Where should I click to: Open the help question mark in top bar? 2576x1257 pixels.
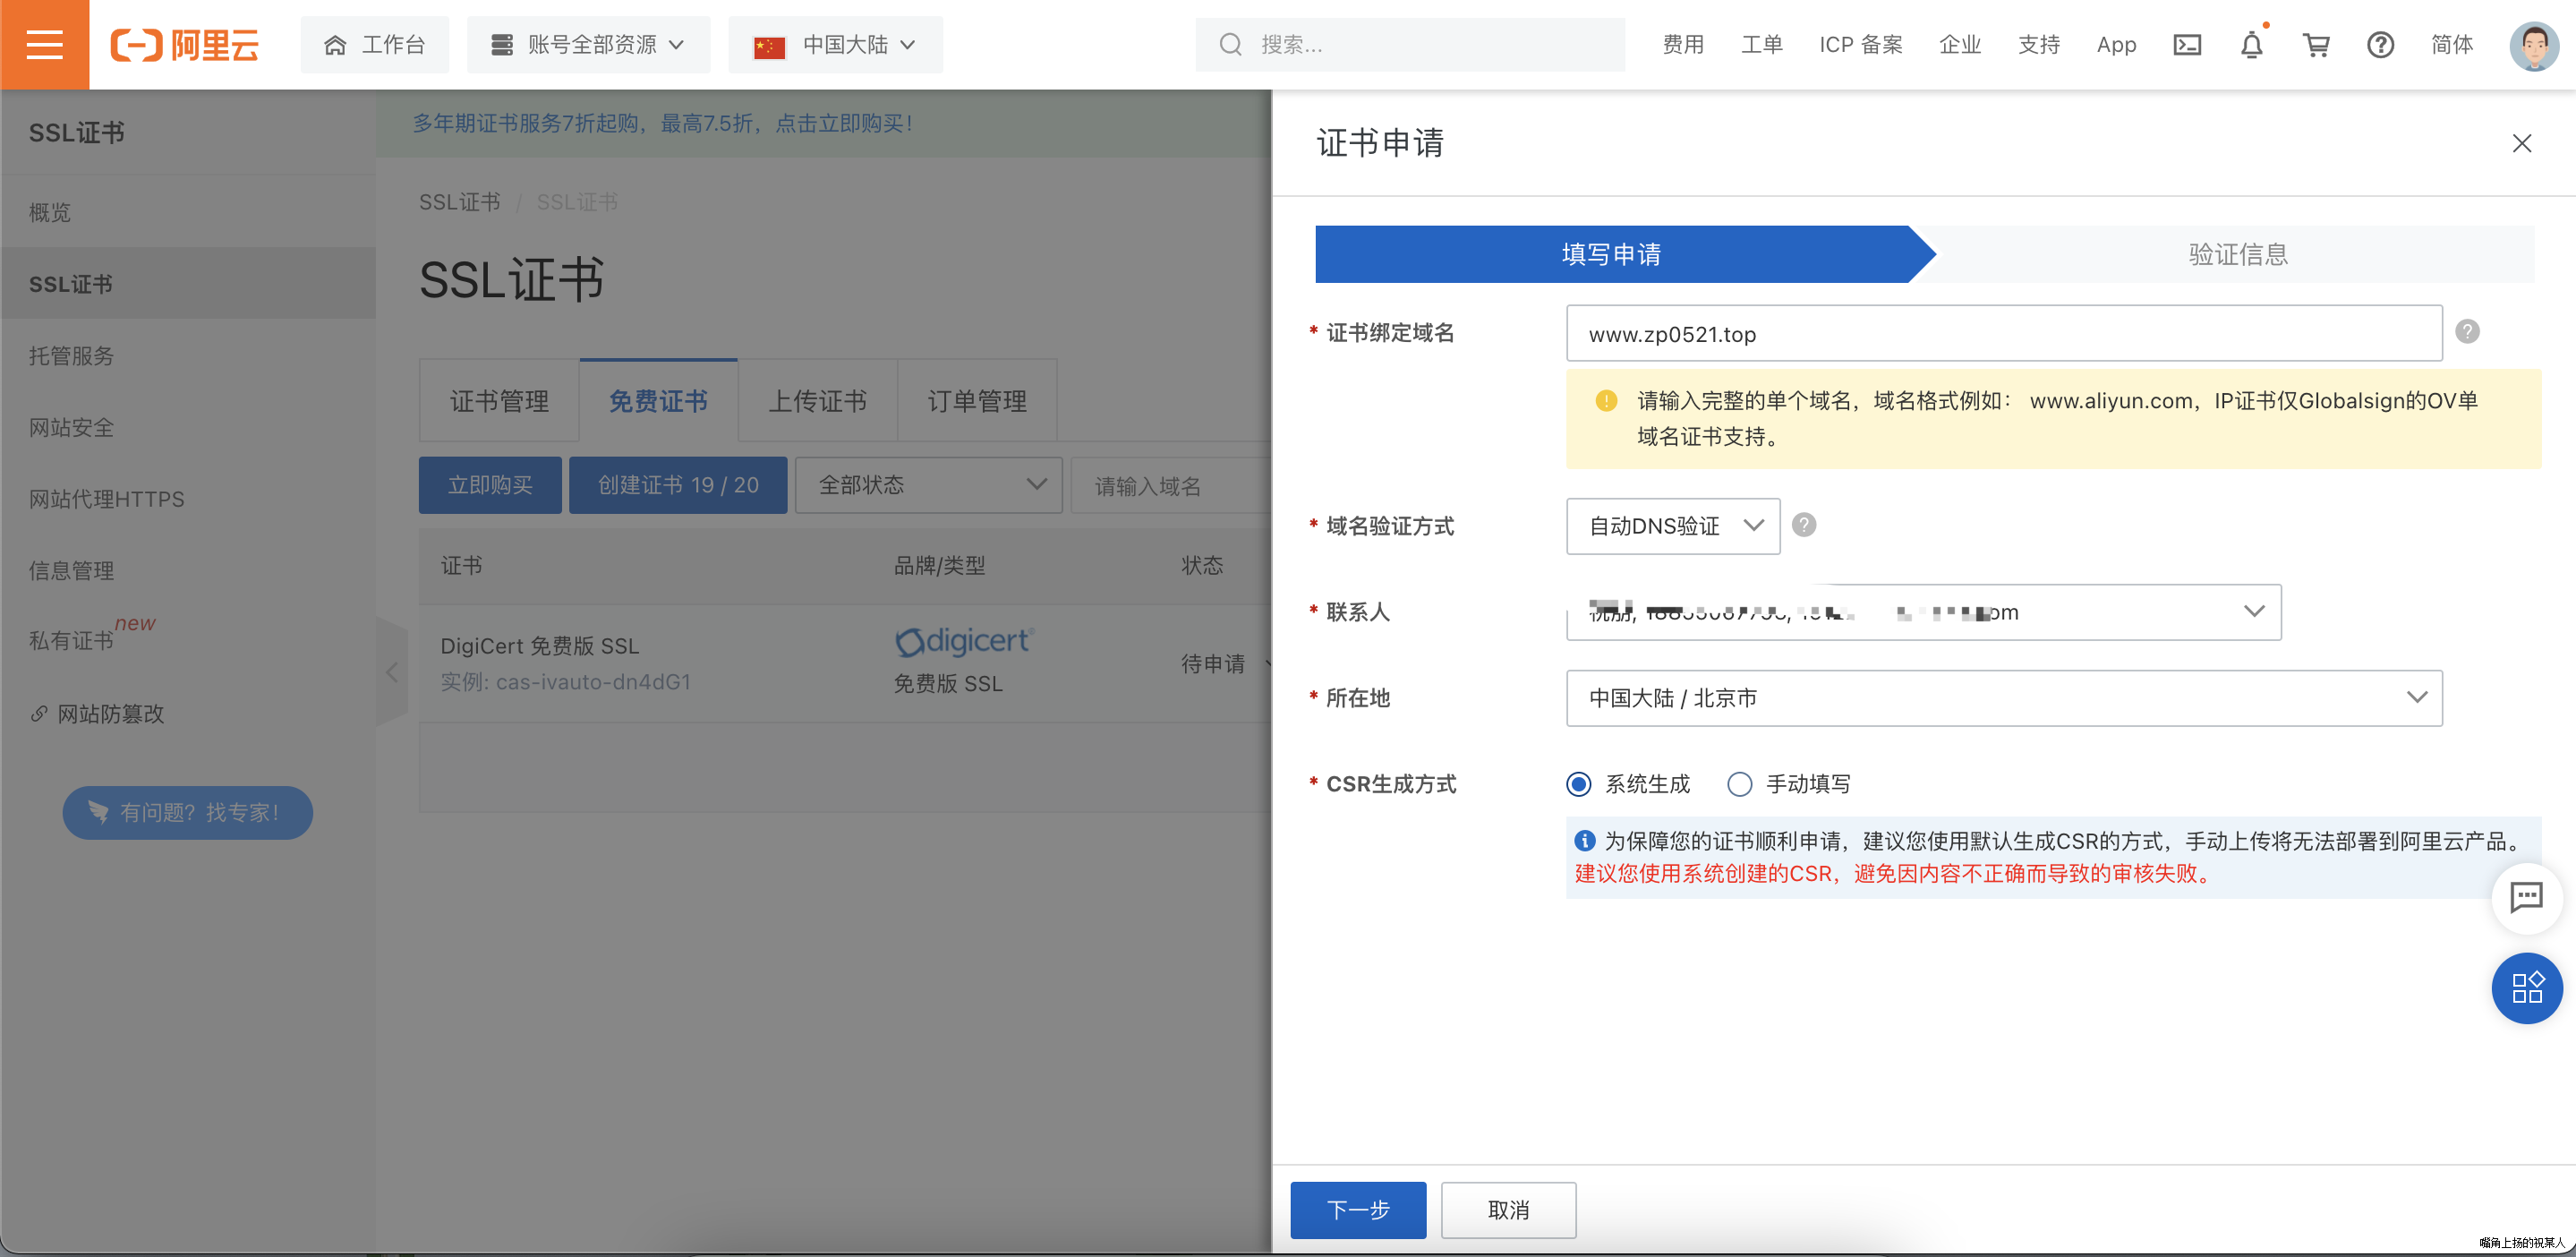pyautogui.click(x=2381, y=44)
